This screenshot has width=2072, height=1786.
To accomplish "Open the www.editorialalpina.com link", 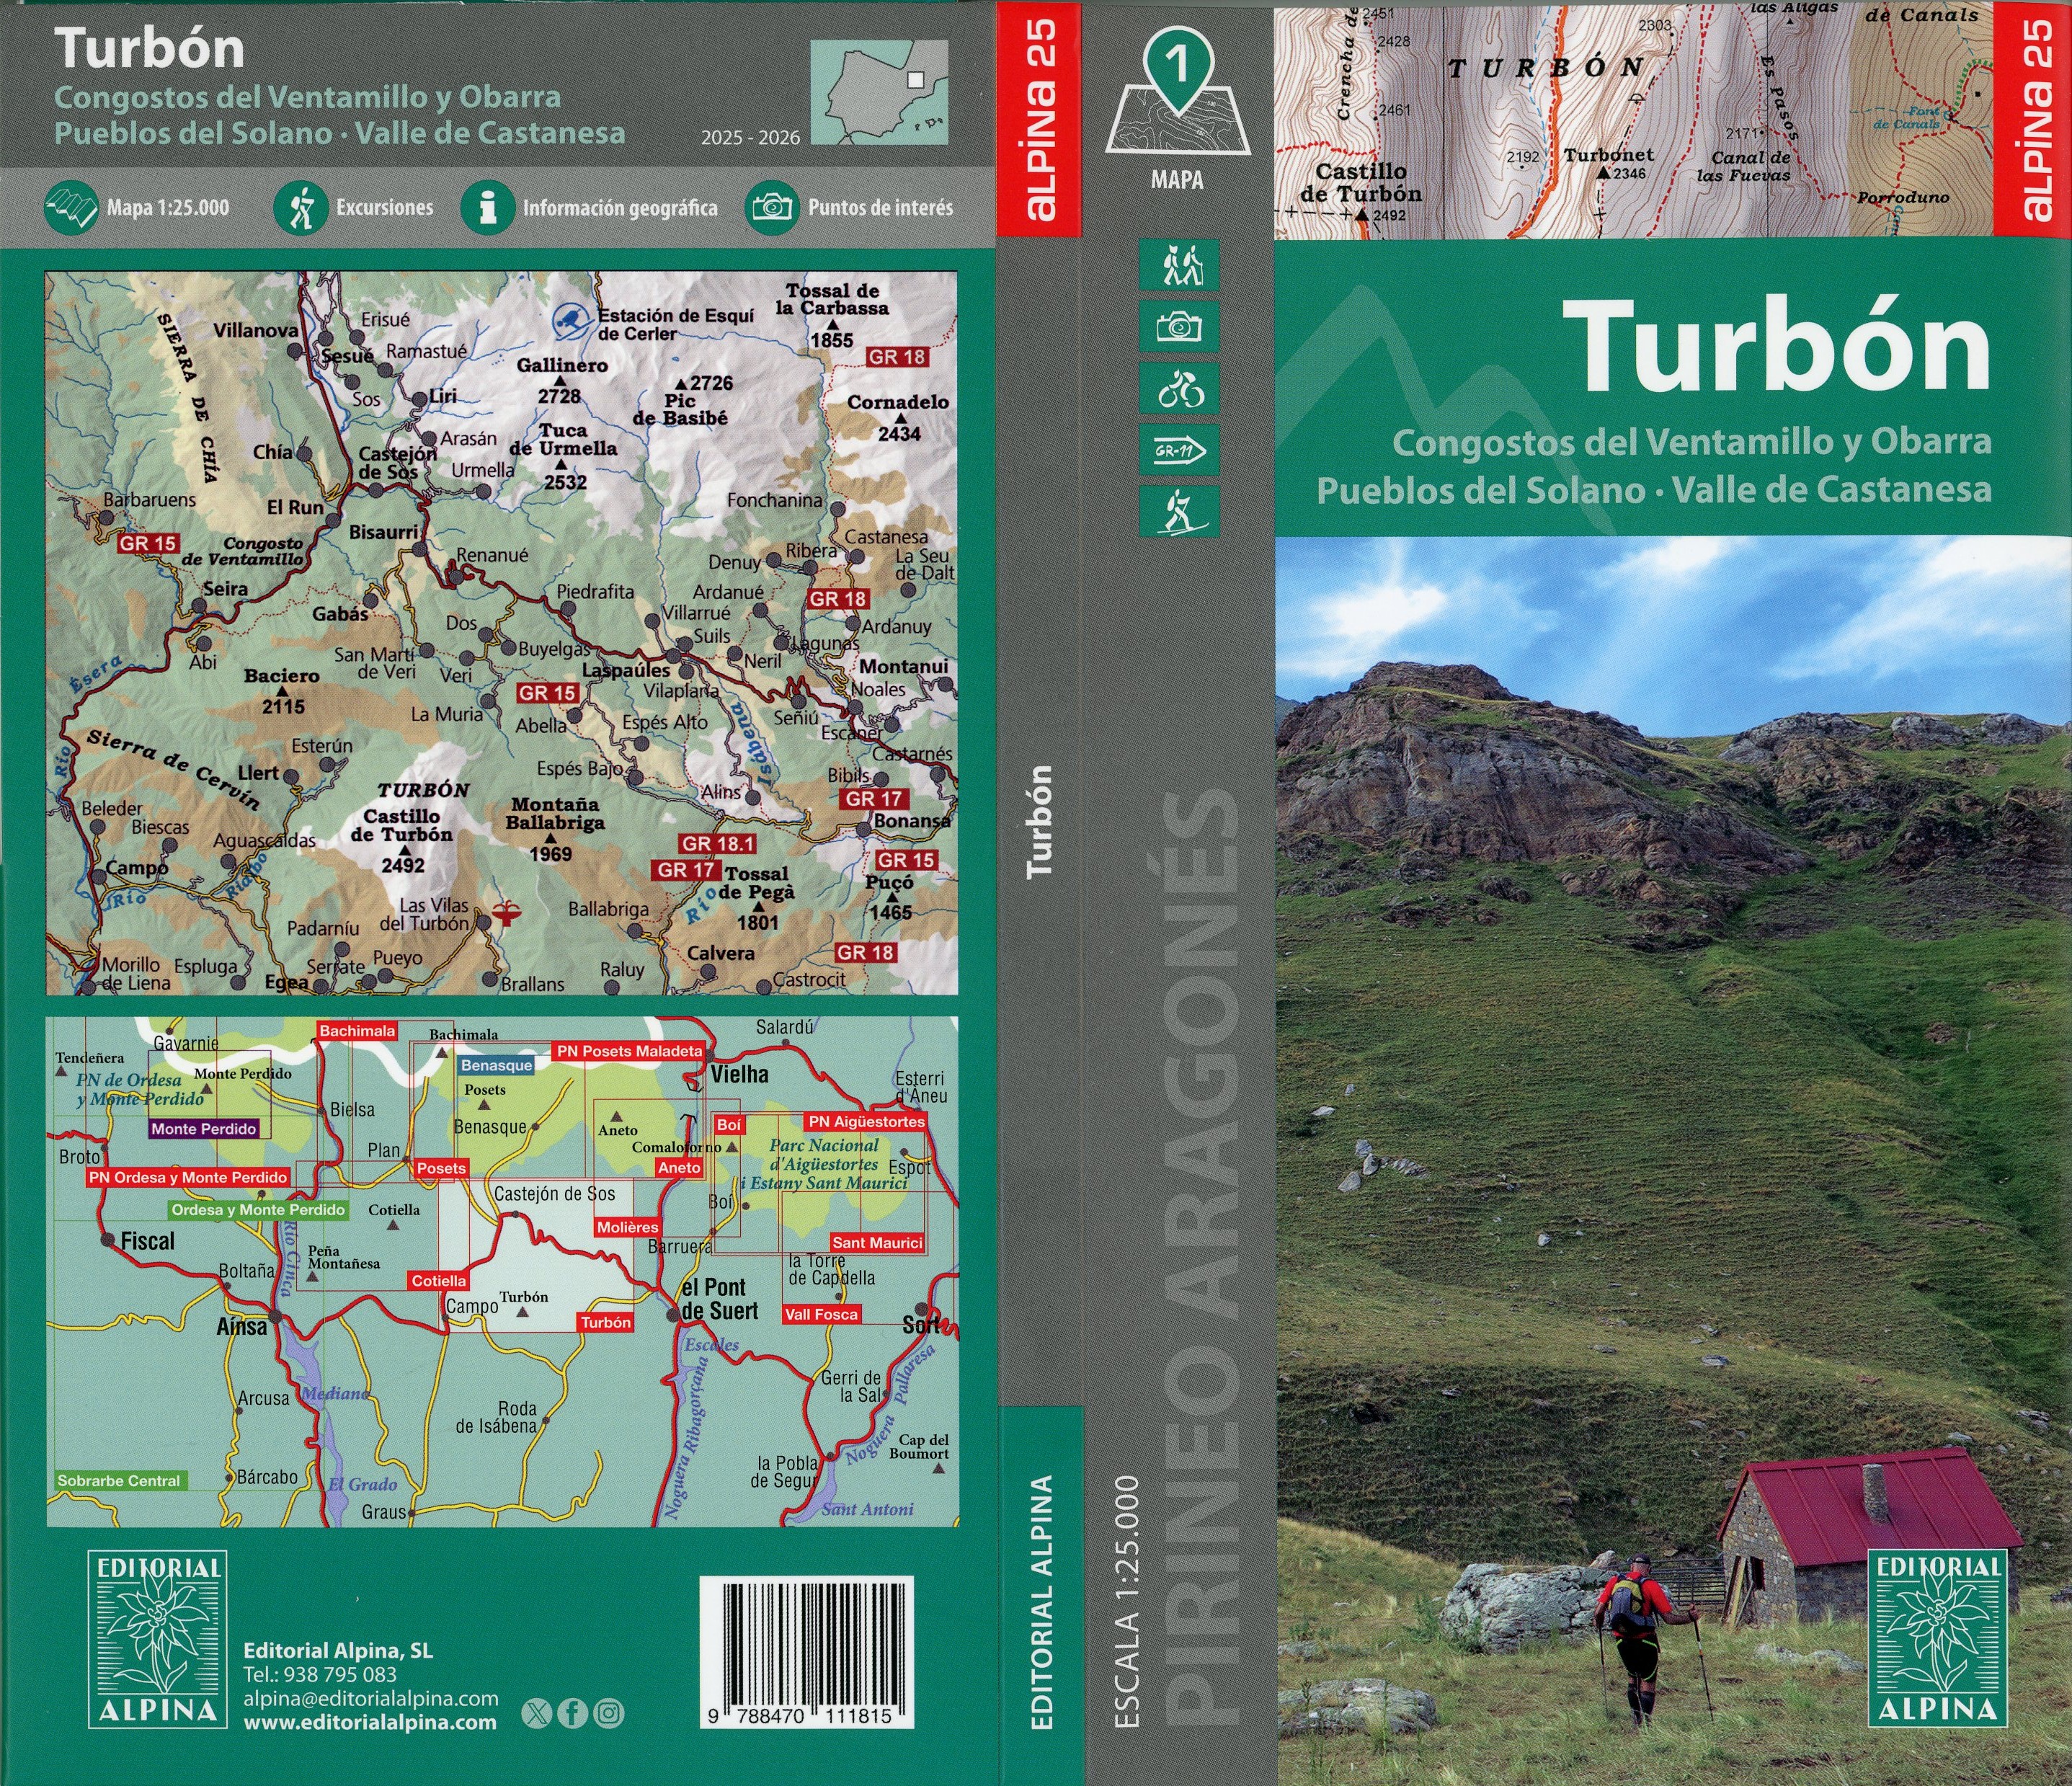I will tap(370, 1722).
